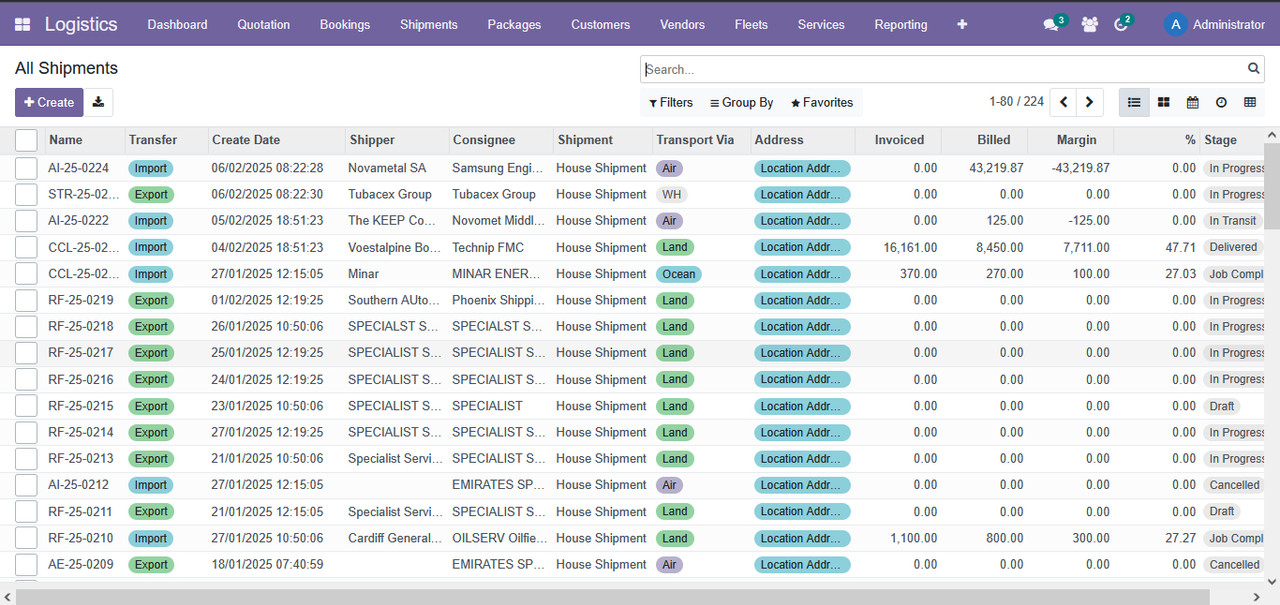Screen dimensions: 1280x605
Task: Go to next page of records
Action: point(1089,102)
